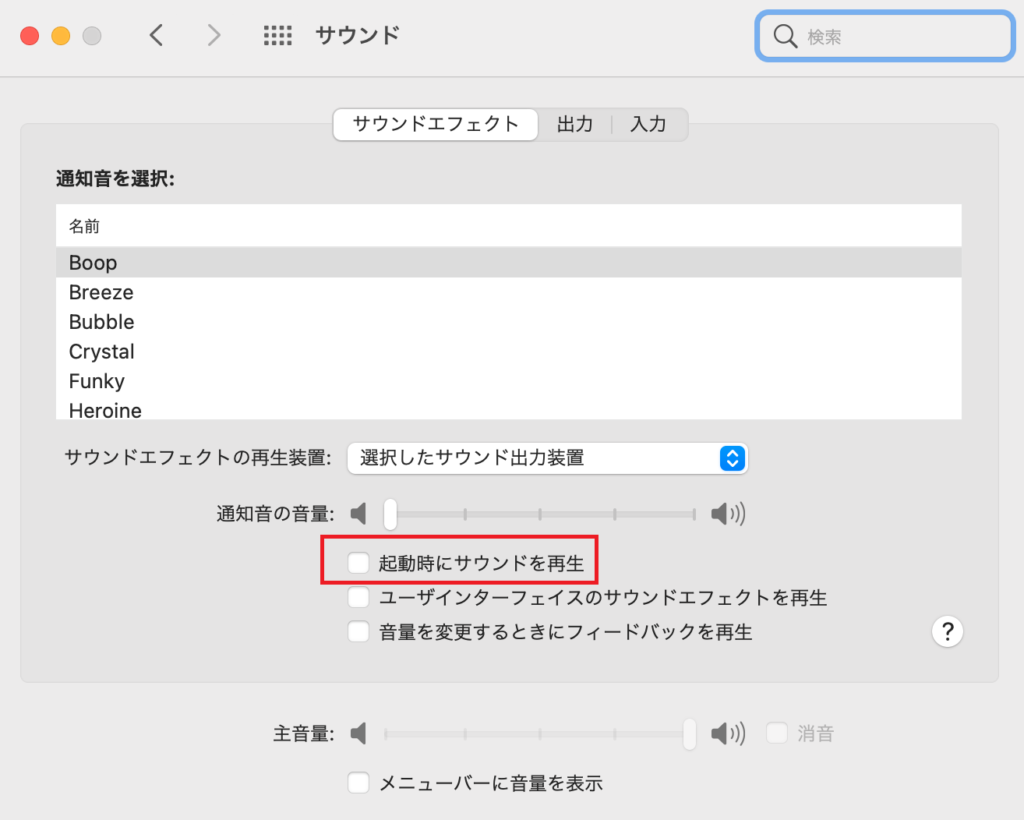Select the Funky alert sound

509,381
